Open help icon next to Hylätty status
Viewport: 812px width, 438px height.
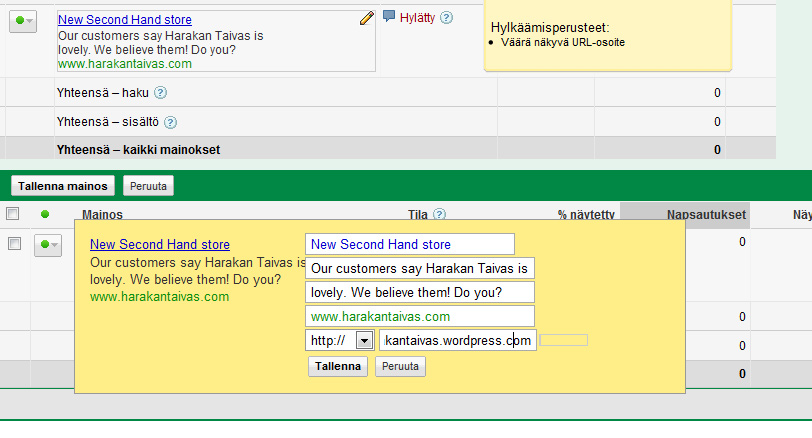(446, 18)
